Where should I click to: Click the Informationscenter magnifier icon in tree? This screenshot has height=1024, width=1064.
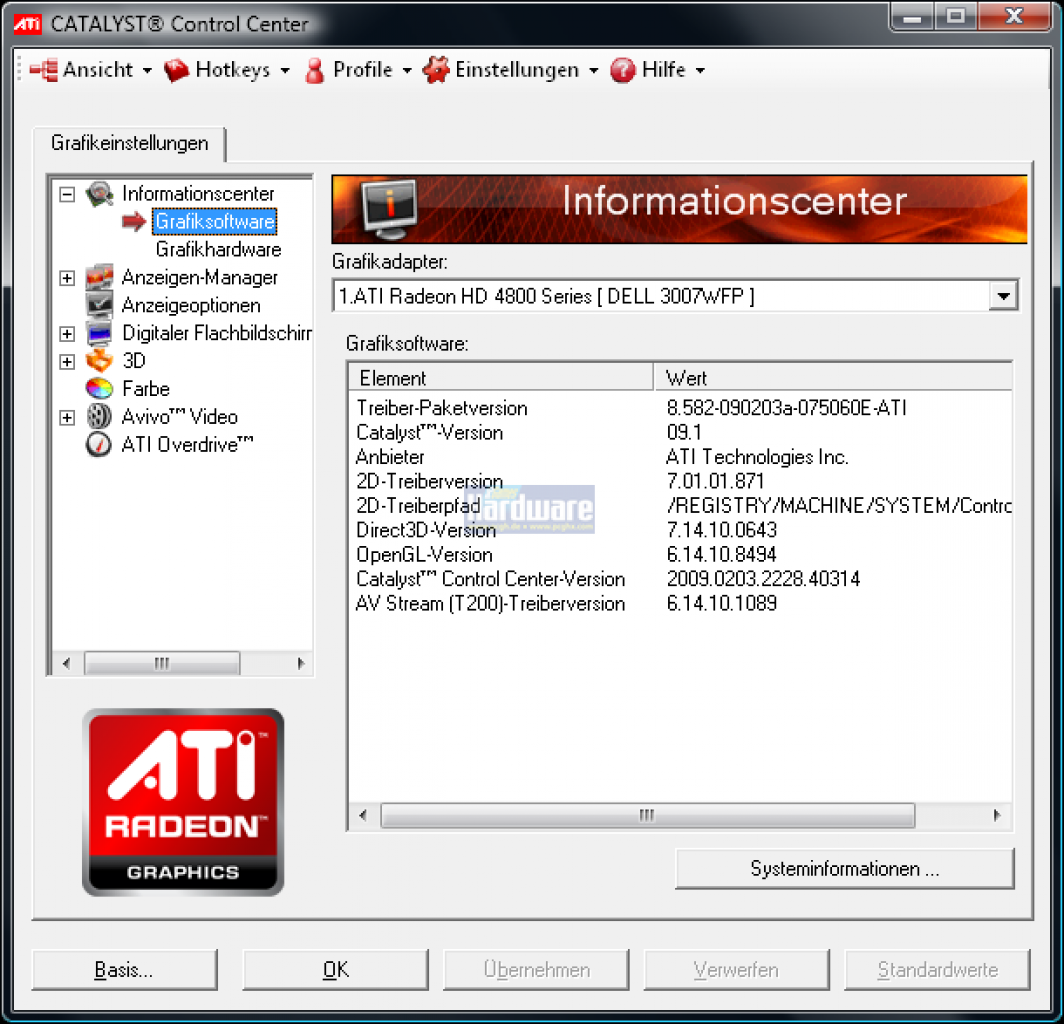(x=99, y=195)
